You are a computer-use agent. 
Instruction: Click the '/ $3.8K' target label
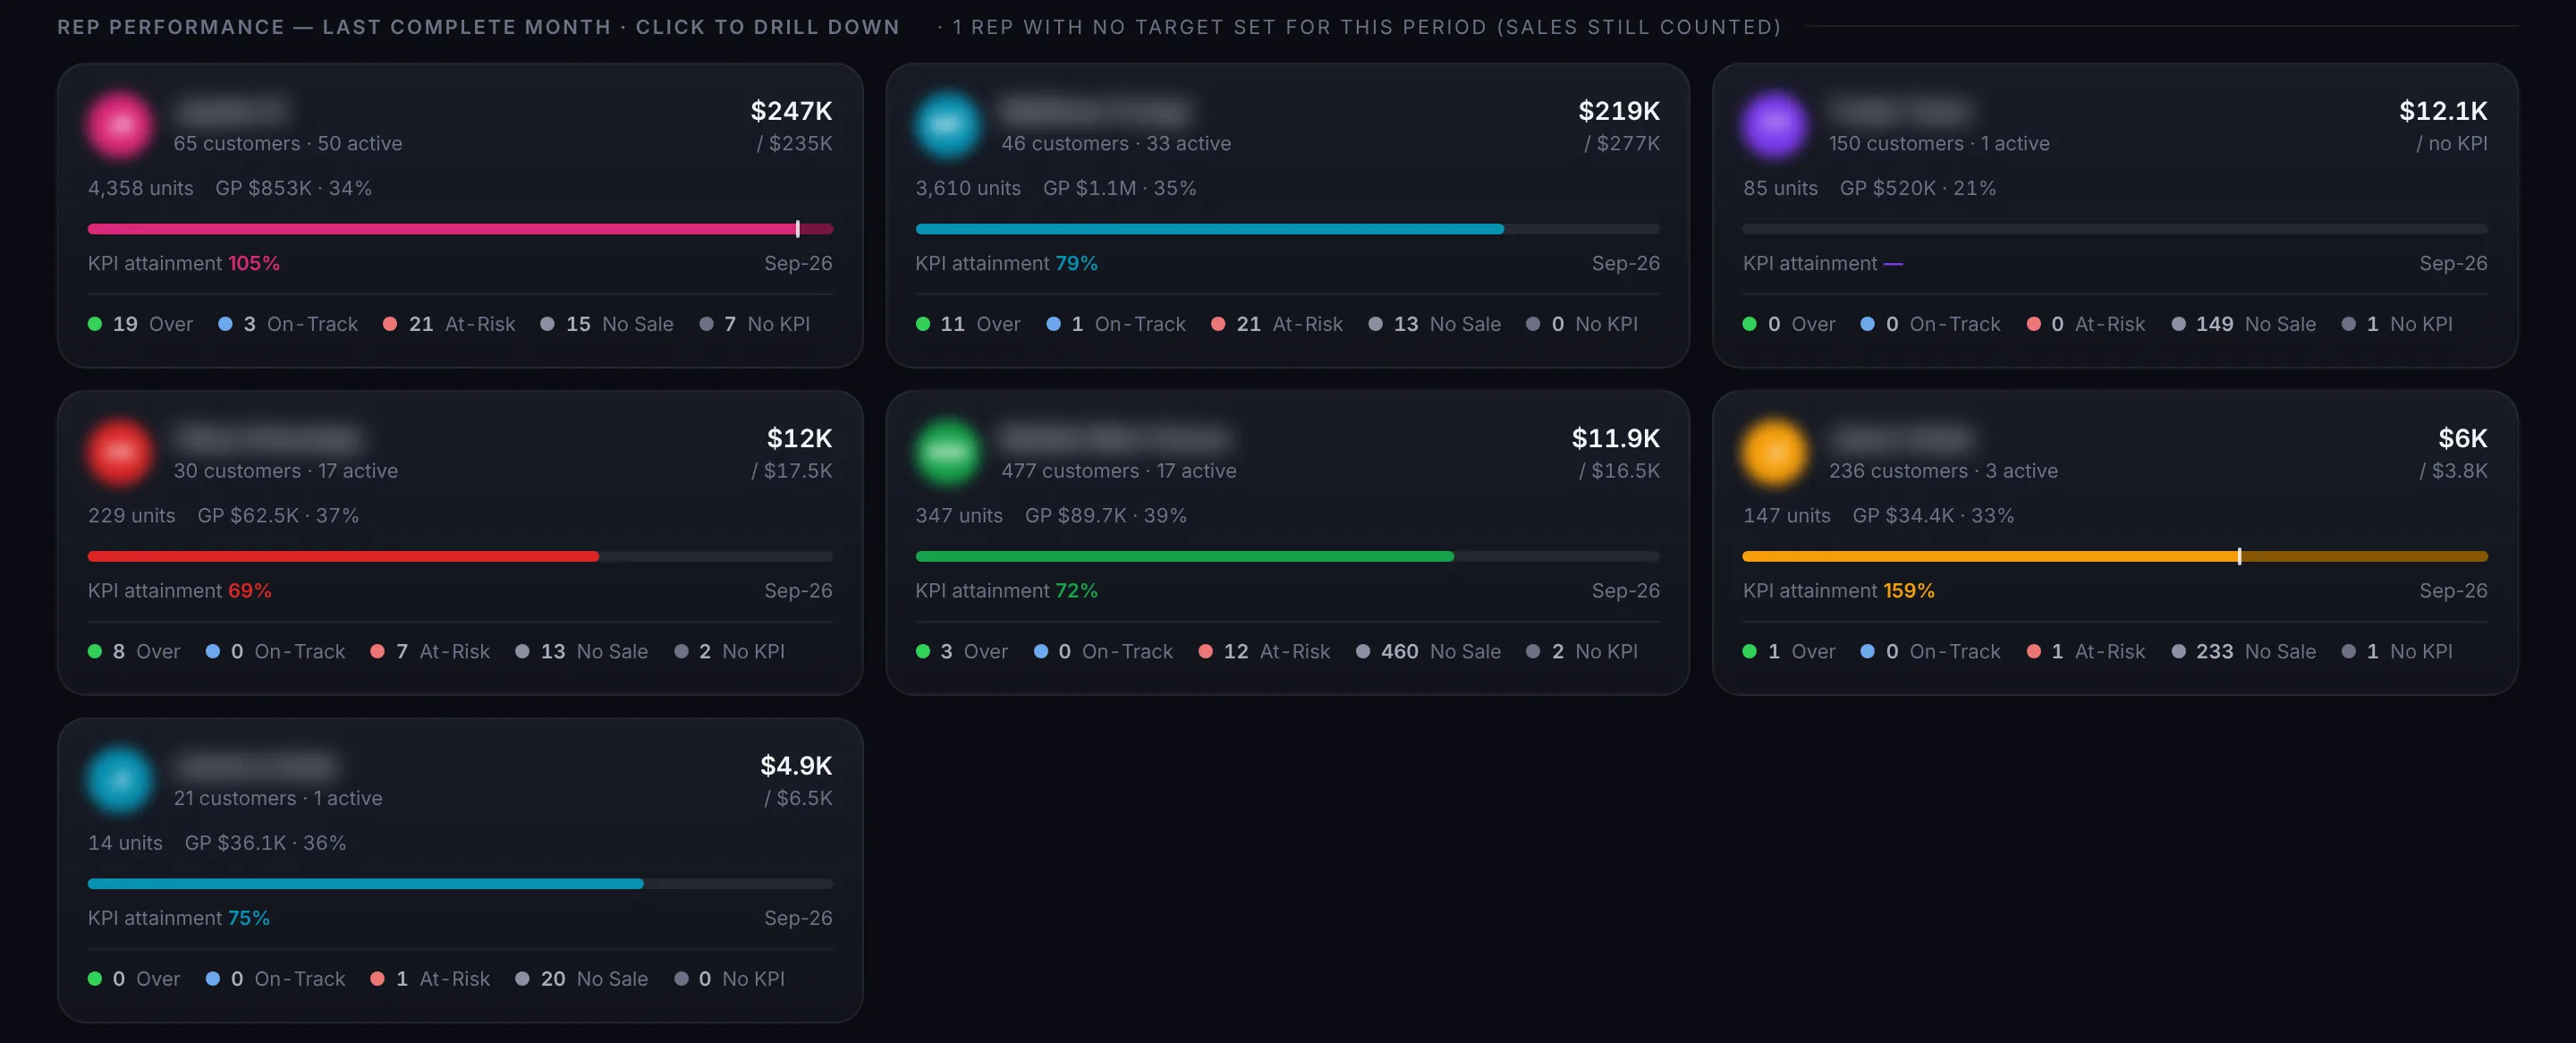(x=2453, y=471)
